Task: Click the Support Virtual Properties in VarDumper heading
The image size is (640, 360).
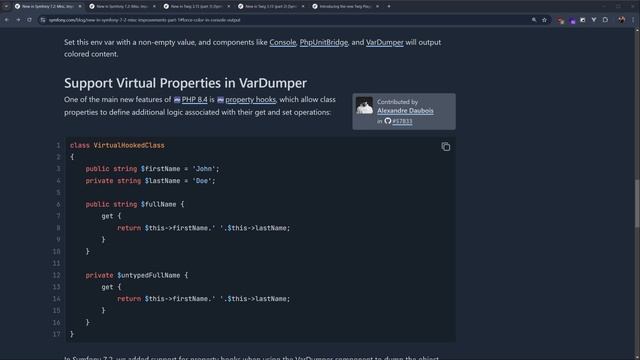Action: point(185,83)
